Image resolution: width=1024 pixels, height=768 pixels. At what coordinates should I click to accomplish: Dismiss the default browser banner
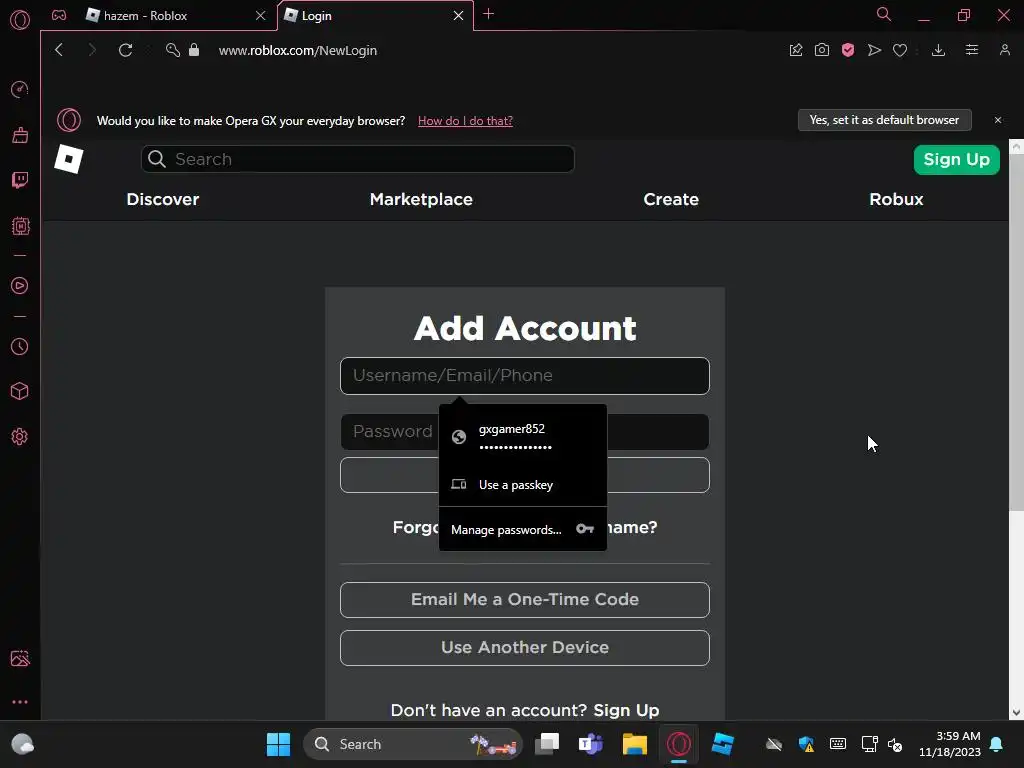(x=997, y=120)
